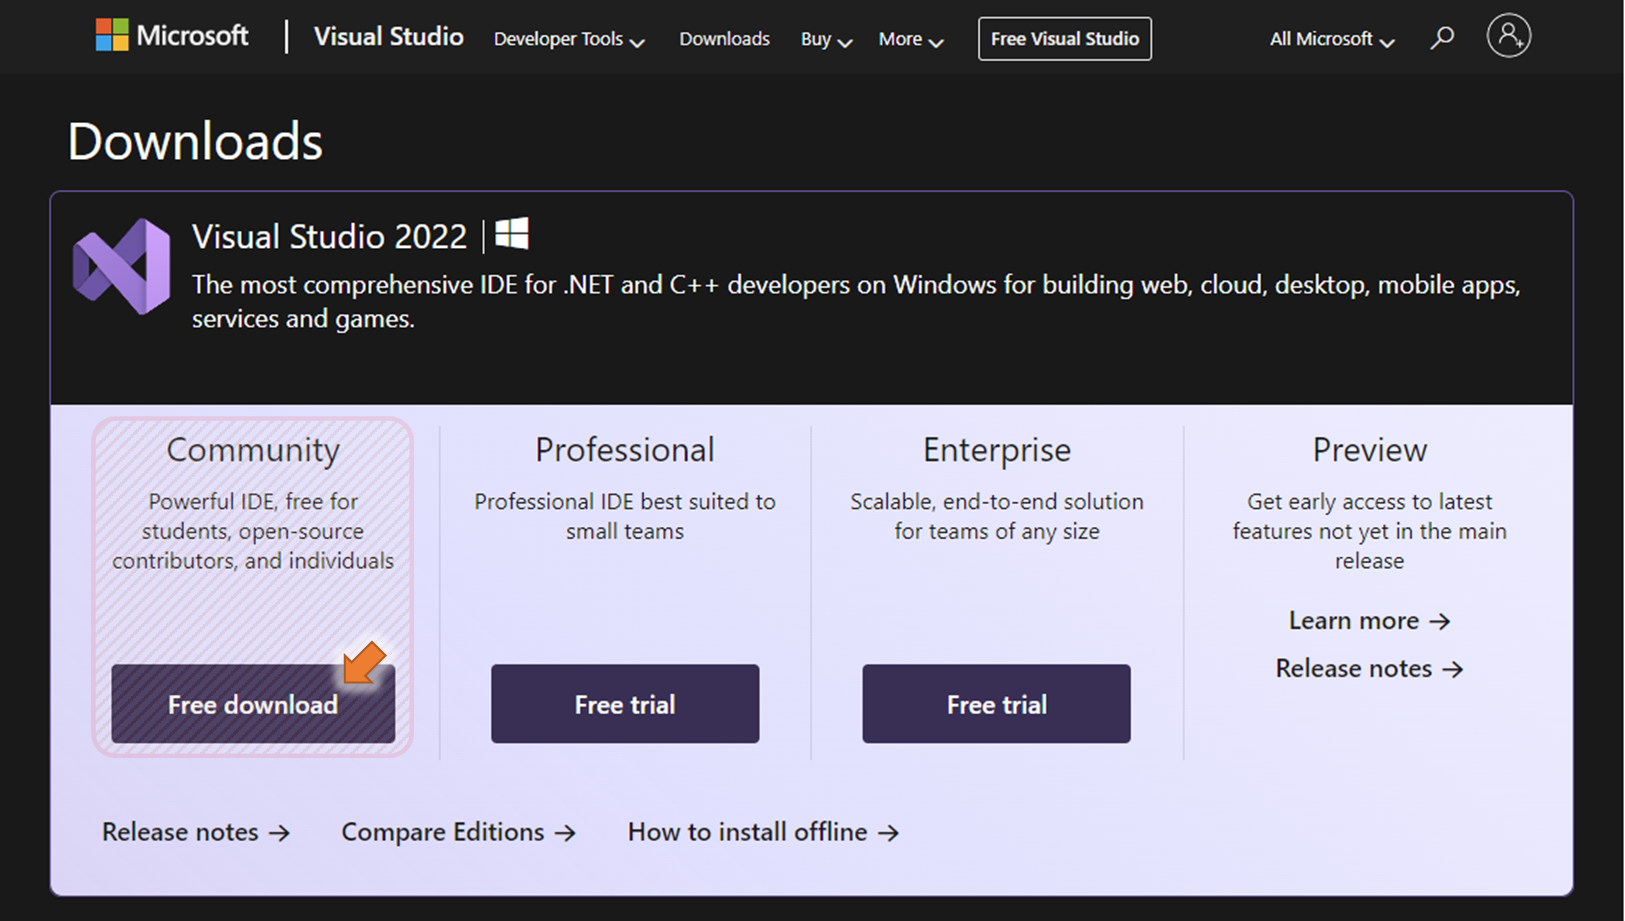This screenshot has height=921, width=1625.
Task: Click the Microsoft logo
Action: click(172, 36)
